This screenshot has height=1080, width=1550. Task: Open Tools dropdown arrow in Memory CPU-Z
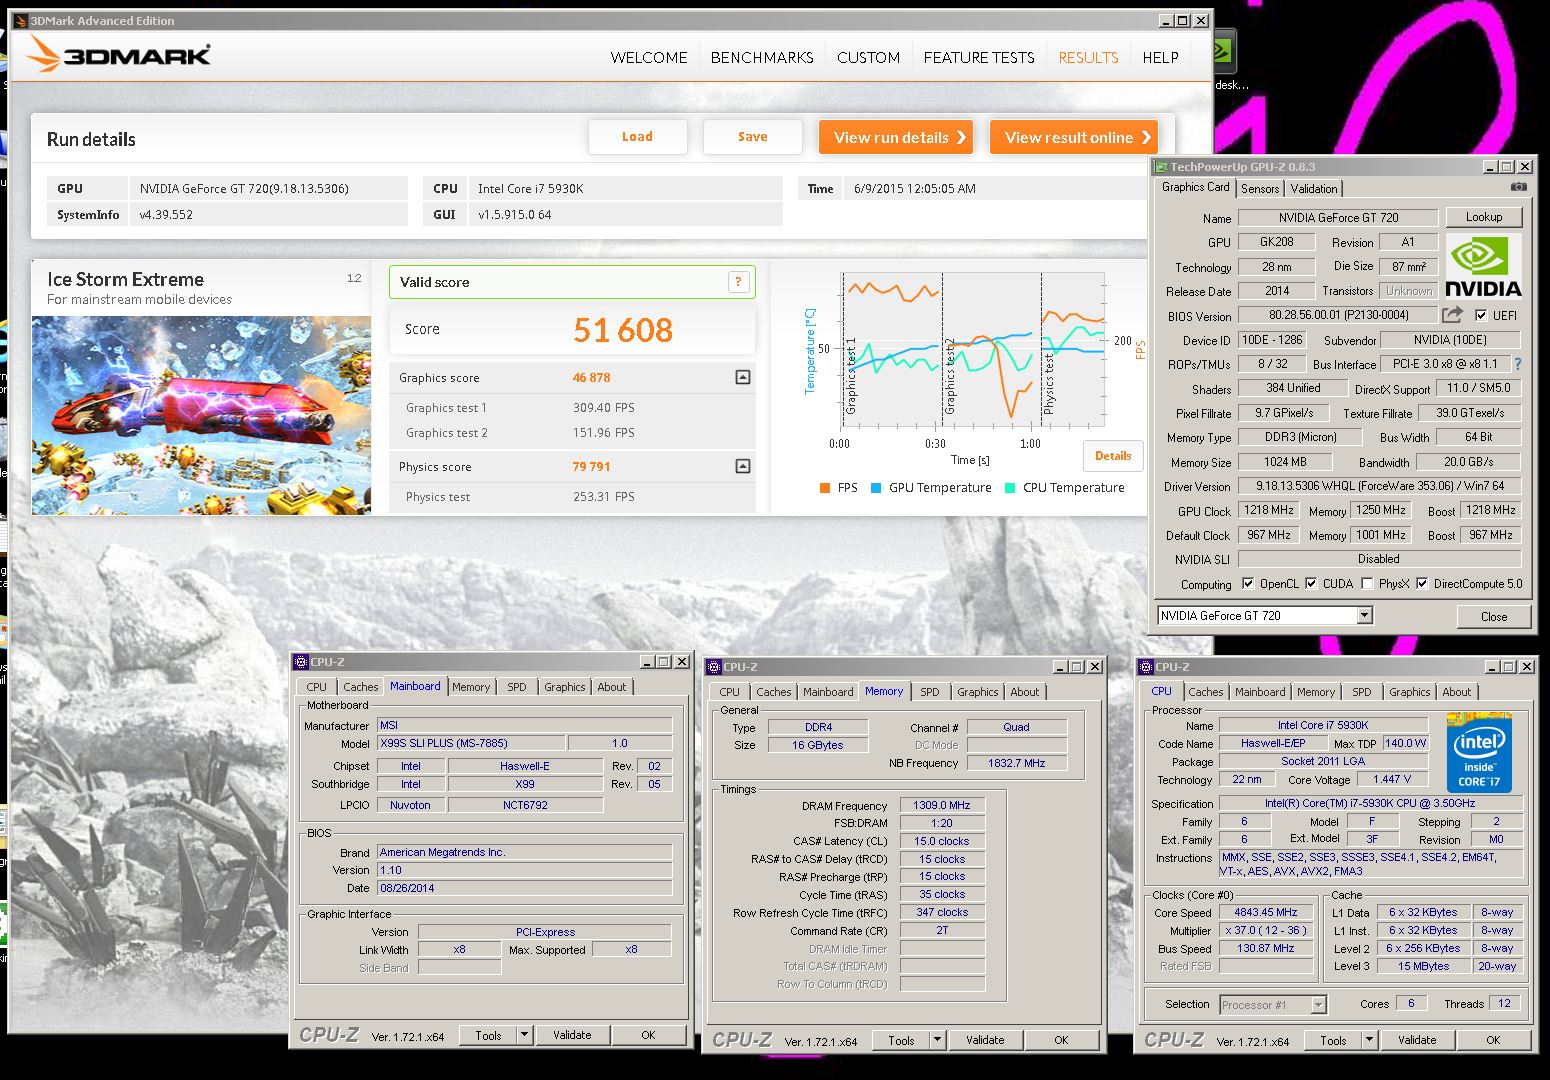(937, 1040)
